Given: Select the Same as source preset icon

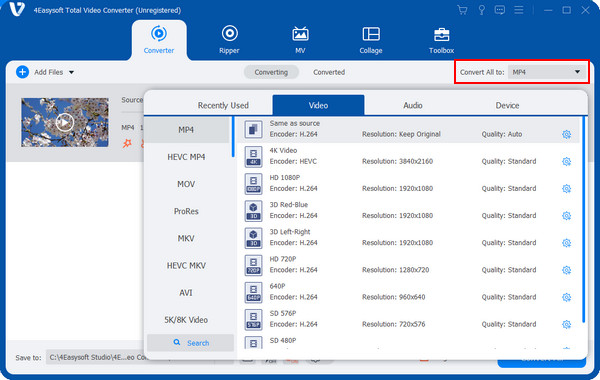Looking at the screenshot, I should pos(253,129).
